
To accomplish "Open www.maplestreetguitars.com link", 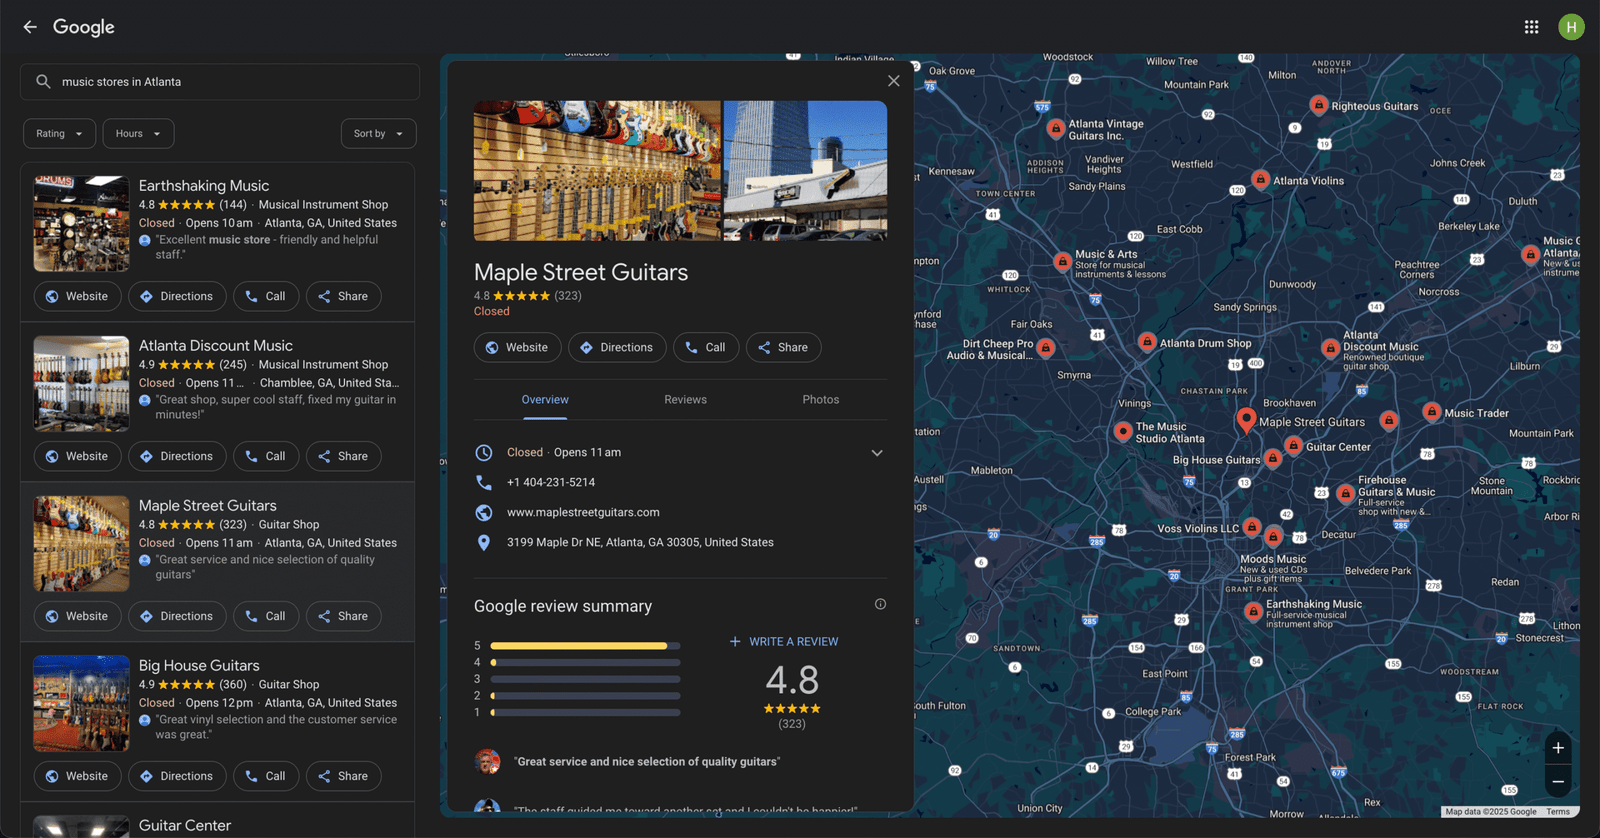I will (583, 512).
